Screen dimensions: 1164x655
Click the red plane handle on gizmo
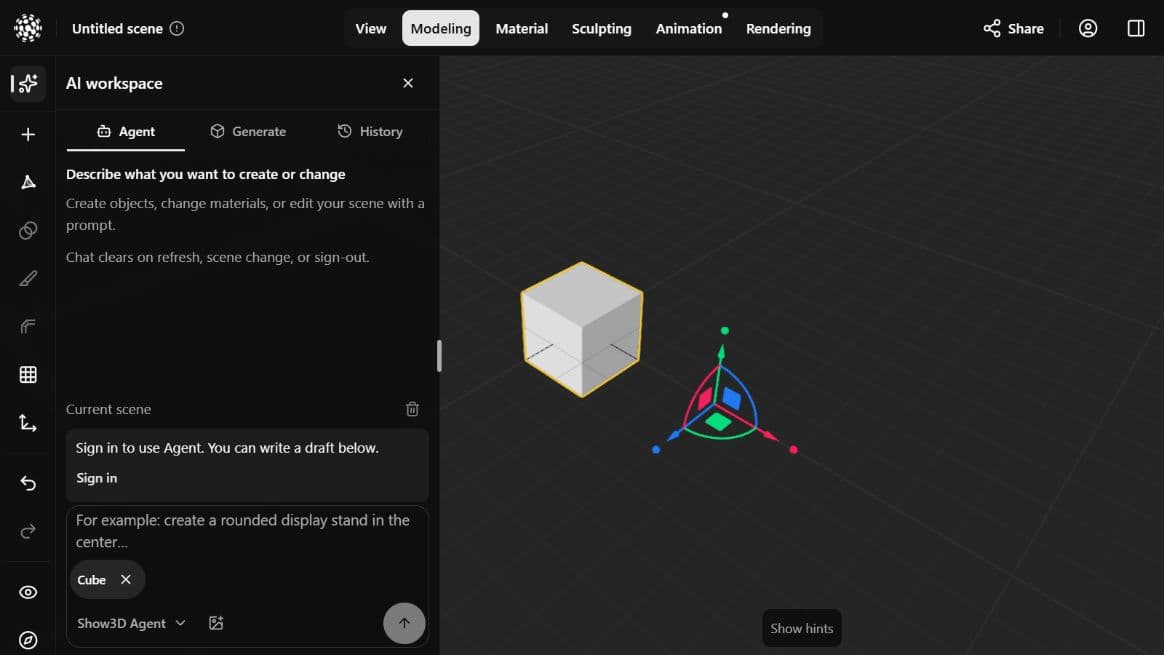click(x=705, y=399)
